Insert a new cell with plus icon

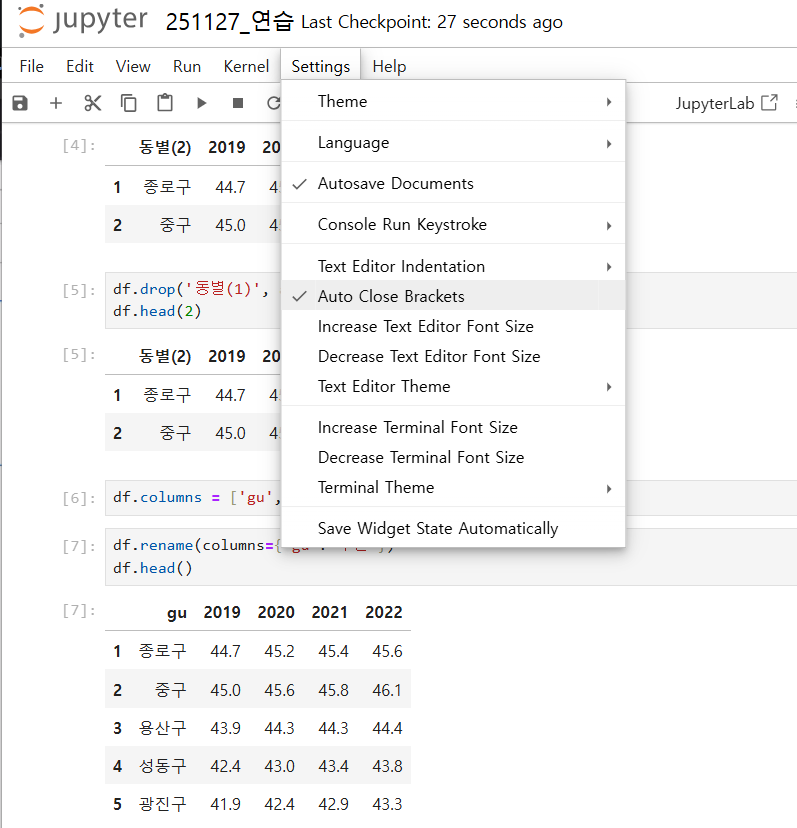click(56, 103)
